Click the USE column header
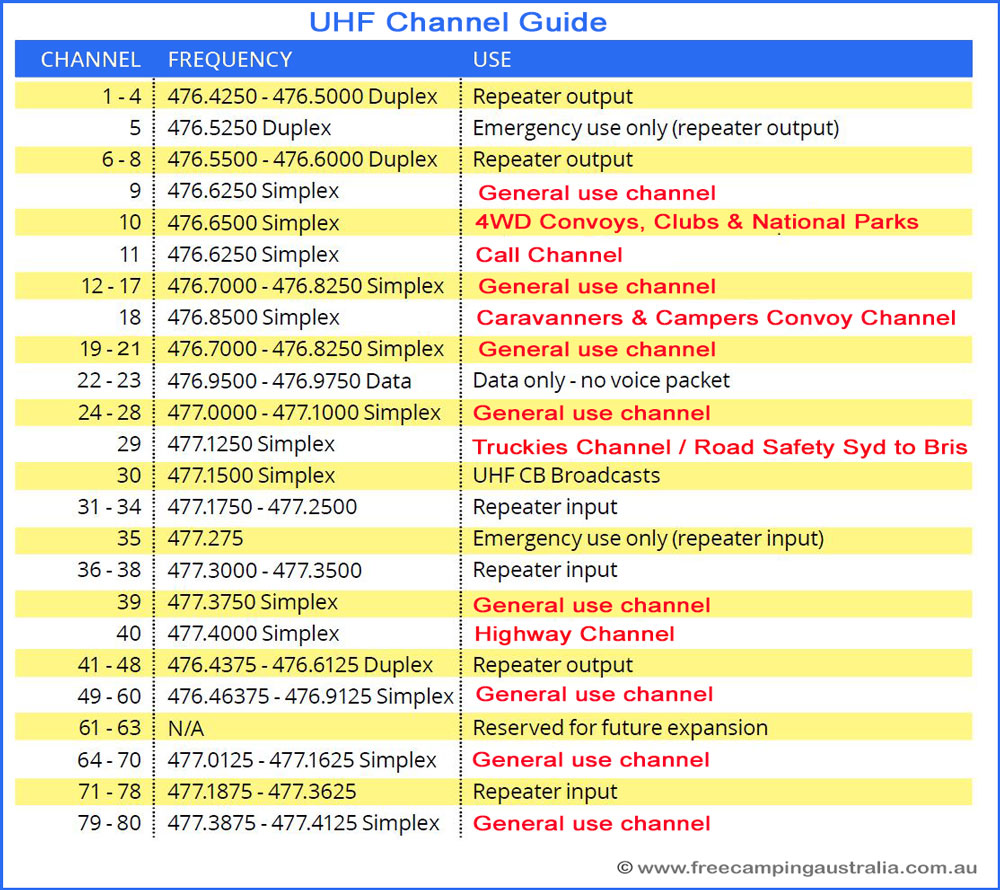Image resolution: width=1000 pixels, height=890 pixels. pyautogui.click(x=492, y=60)
